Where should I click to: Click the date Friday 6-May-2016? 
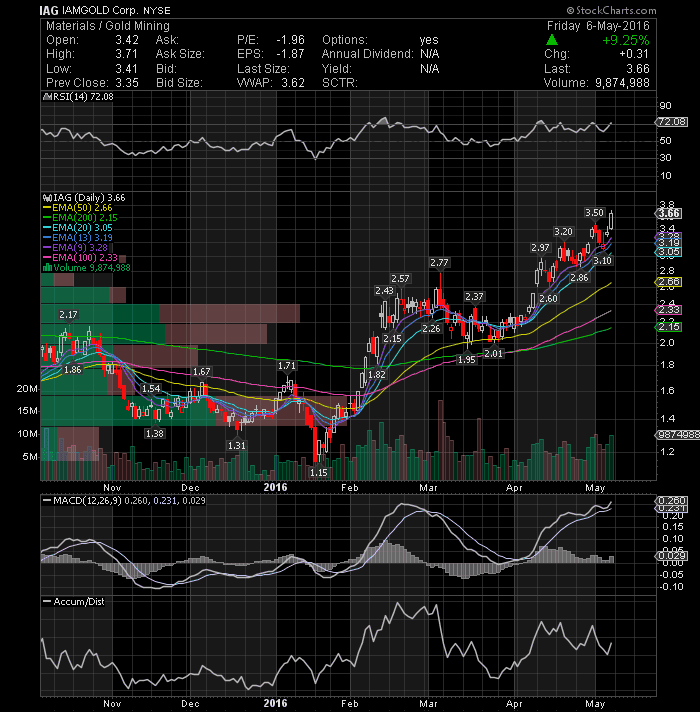point(598,26)
